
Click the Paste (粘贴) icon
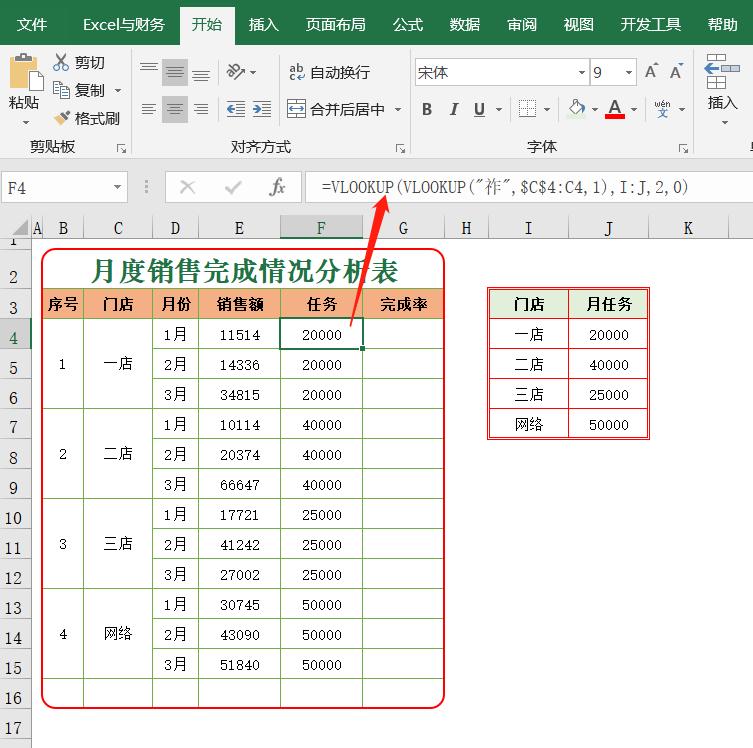pyautogui.click(x=25, y=72)
